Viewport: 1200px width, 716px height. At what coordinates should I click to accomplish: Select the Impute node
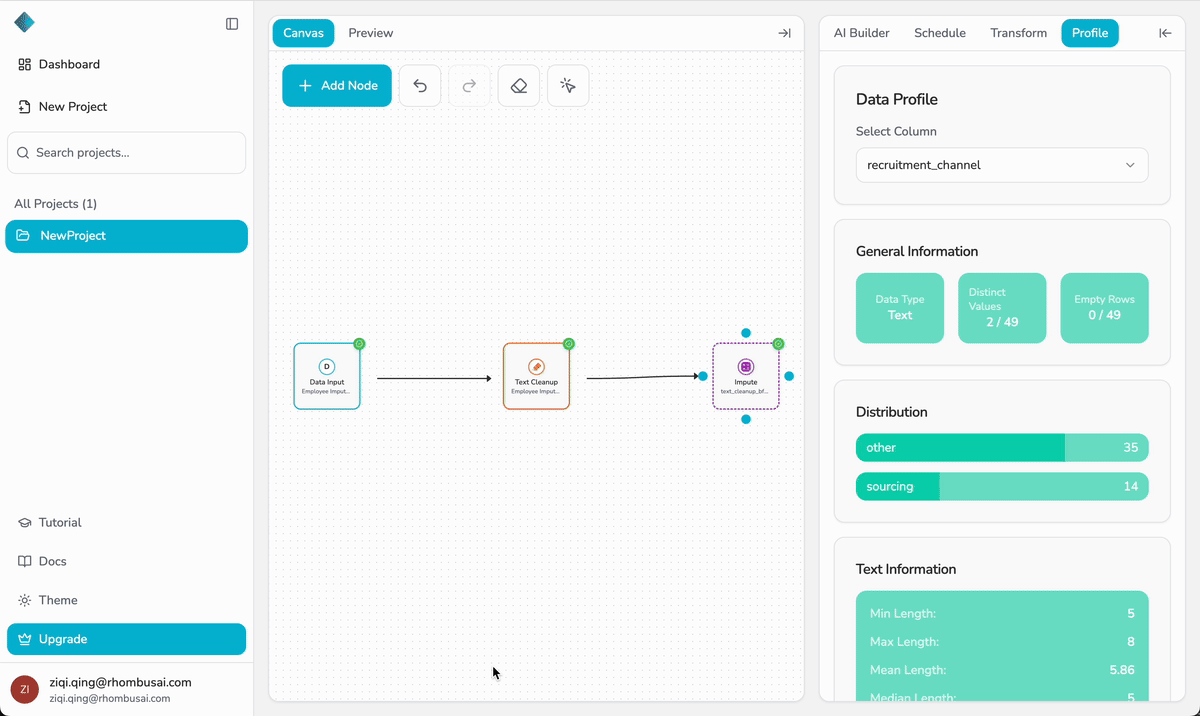click(745, 376)
